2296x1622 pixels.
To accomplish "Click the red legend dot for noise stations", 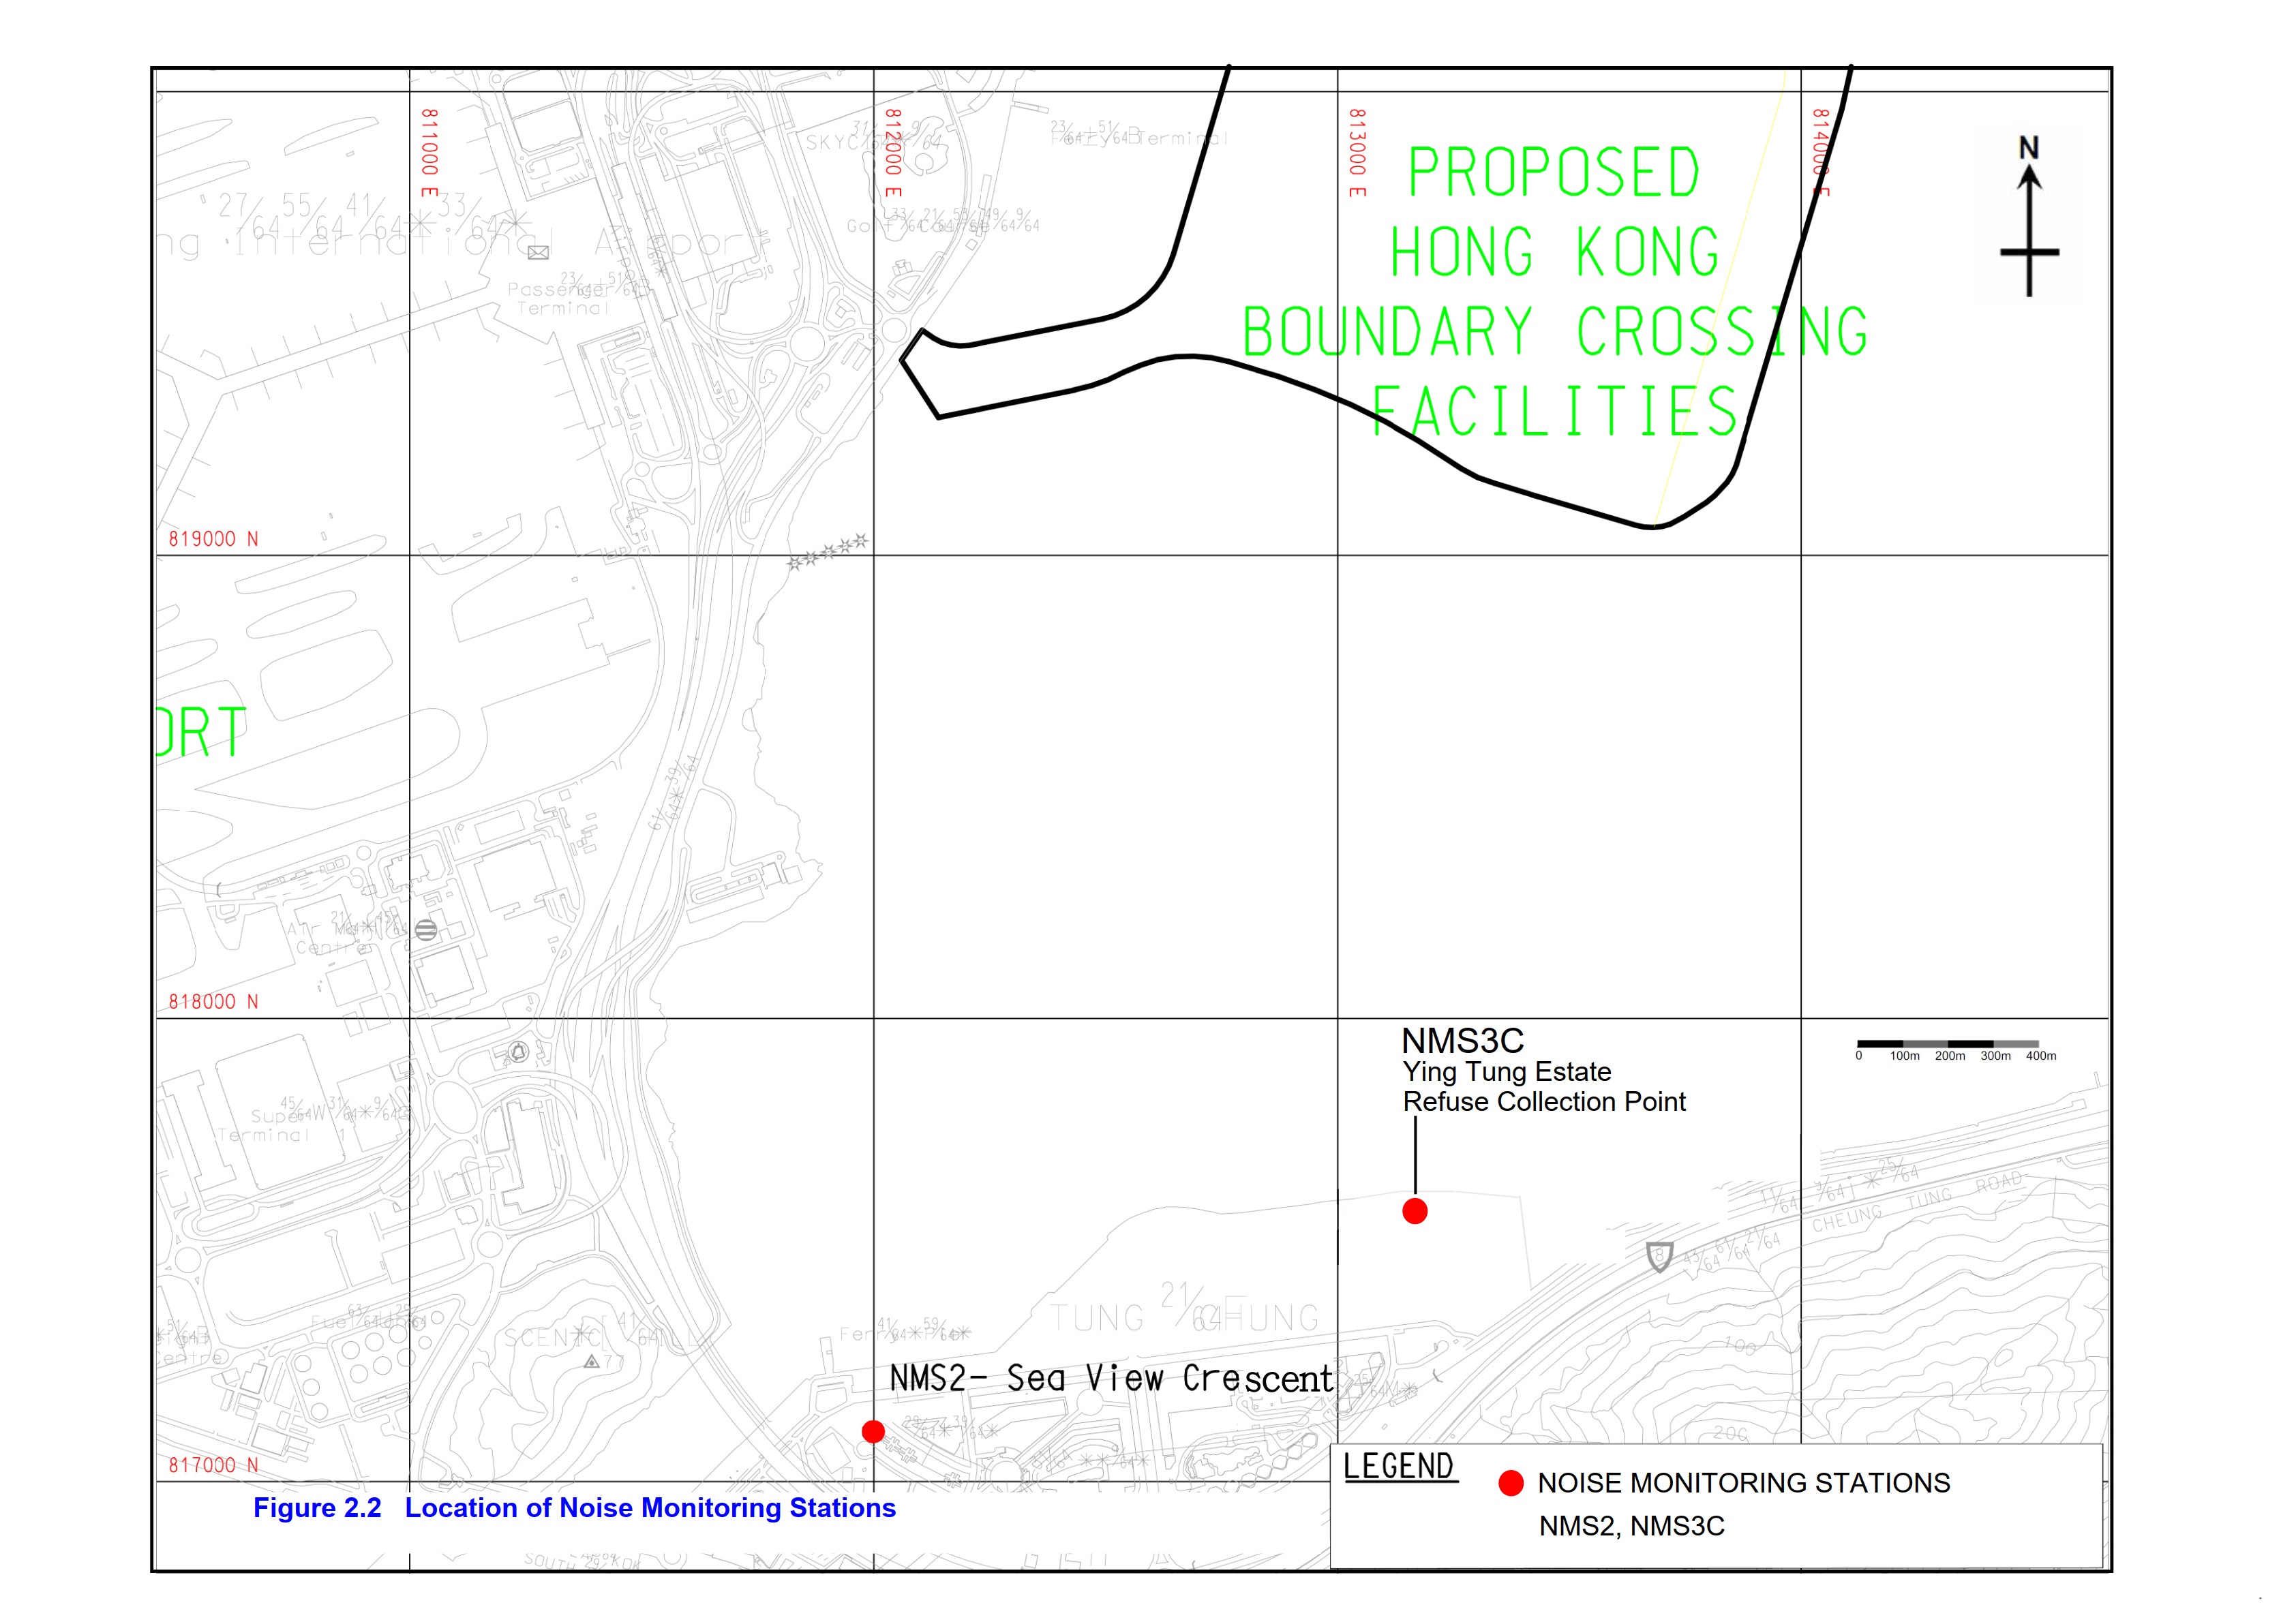I will [x=1511, y=1483].
